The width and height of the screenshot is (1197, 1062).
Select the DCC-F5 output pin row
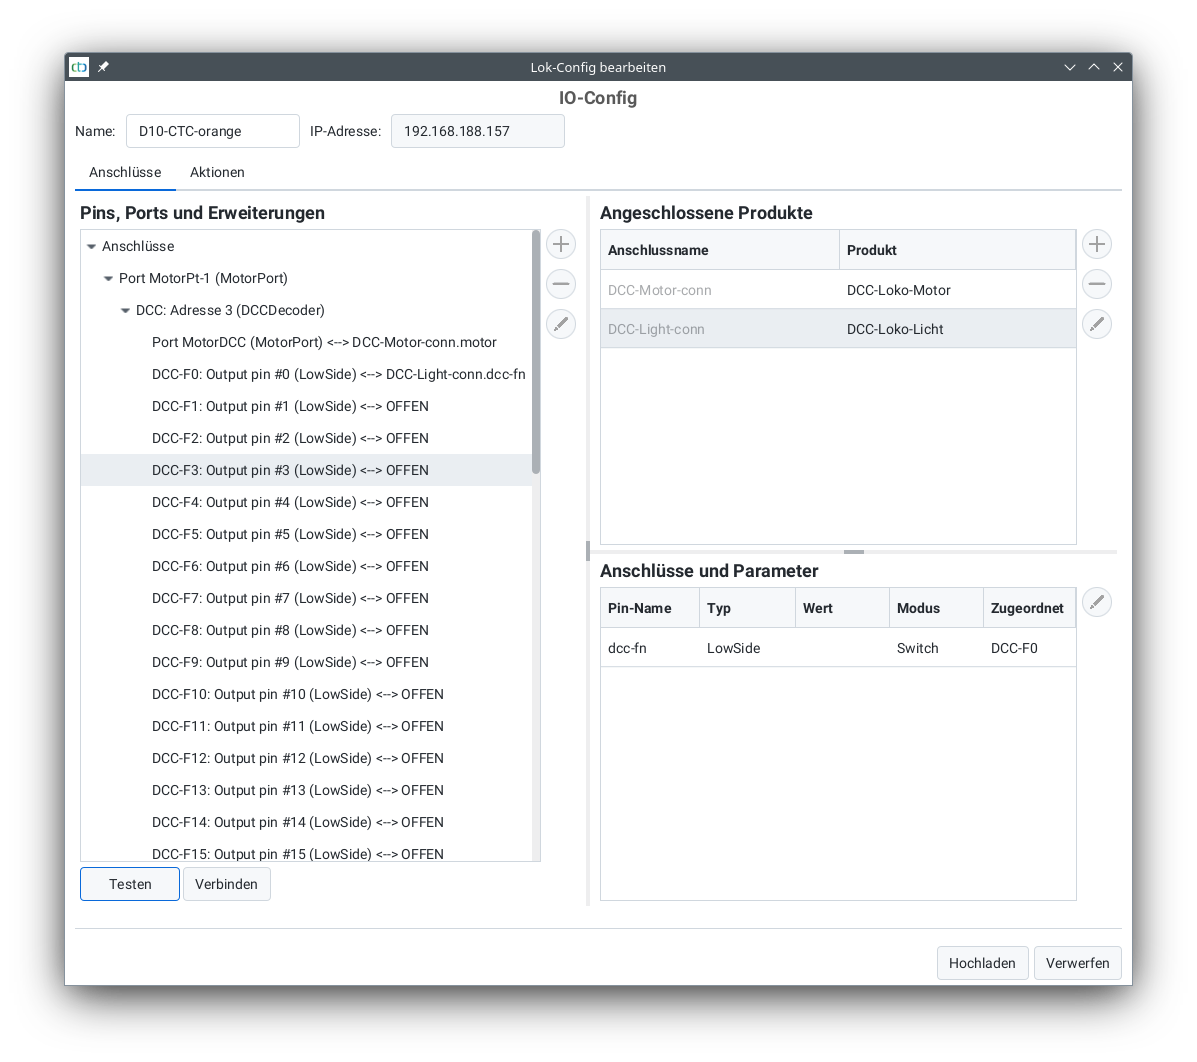click(290, 534)
